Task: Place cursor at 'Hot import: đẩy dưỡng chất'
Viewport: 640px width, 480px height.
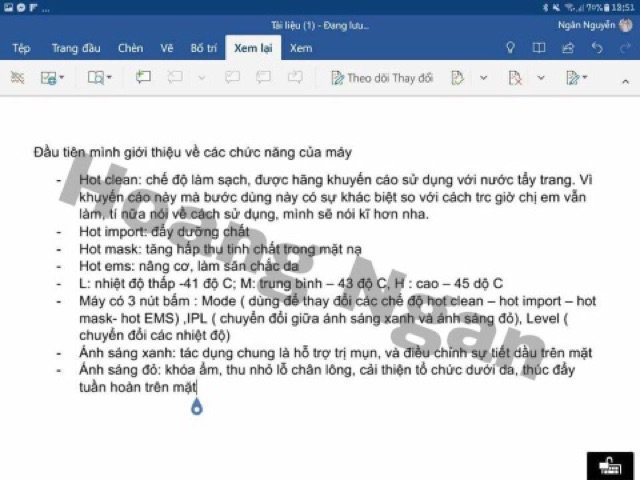Action: (164, 232)
